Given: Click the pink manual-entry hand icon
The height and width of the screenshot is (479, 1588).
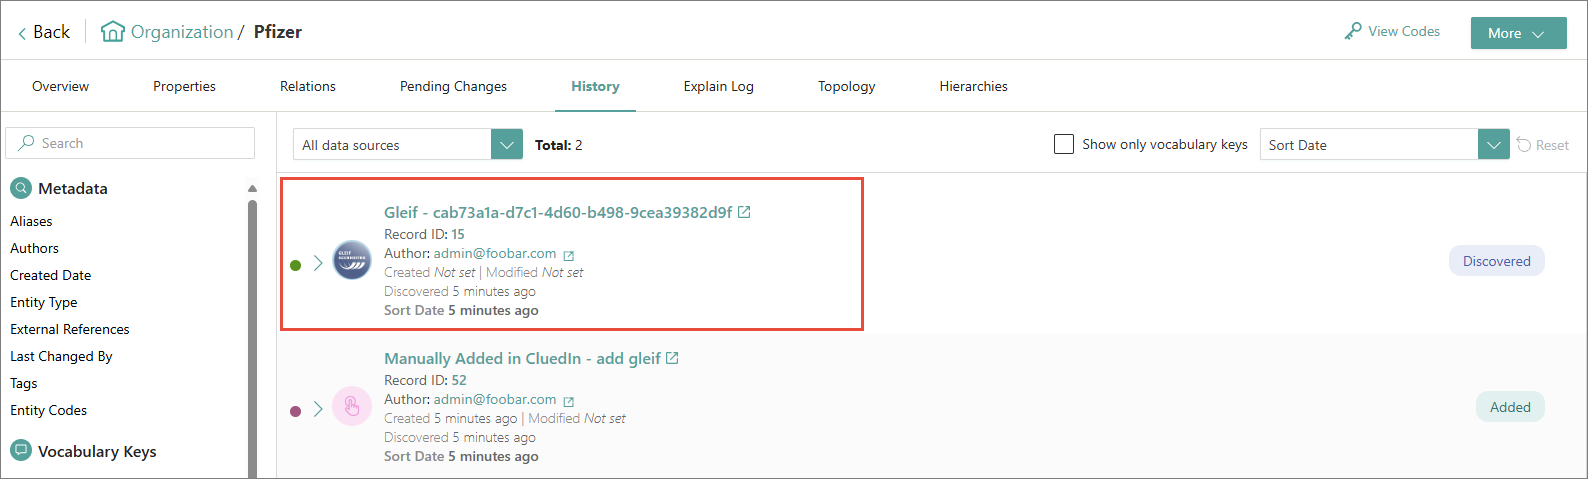Looking at the screenshot, I should click(x=352, y=406).
